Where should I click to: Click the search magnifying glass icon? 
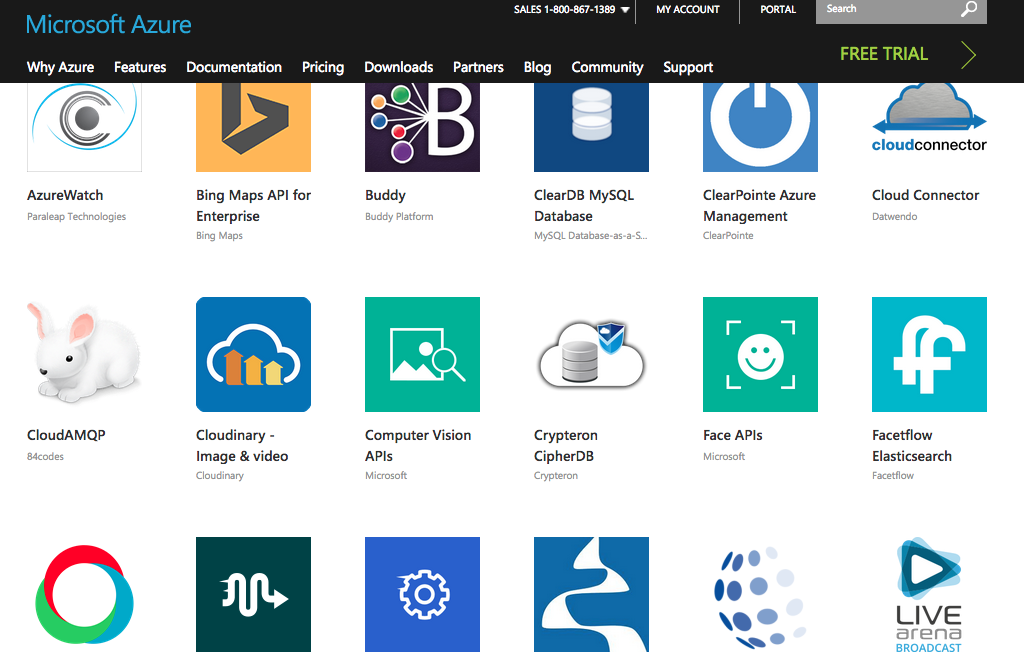click(x=968, y=10)
